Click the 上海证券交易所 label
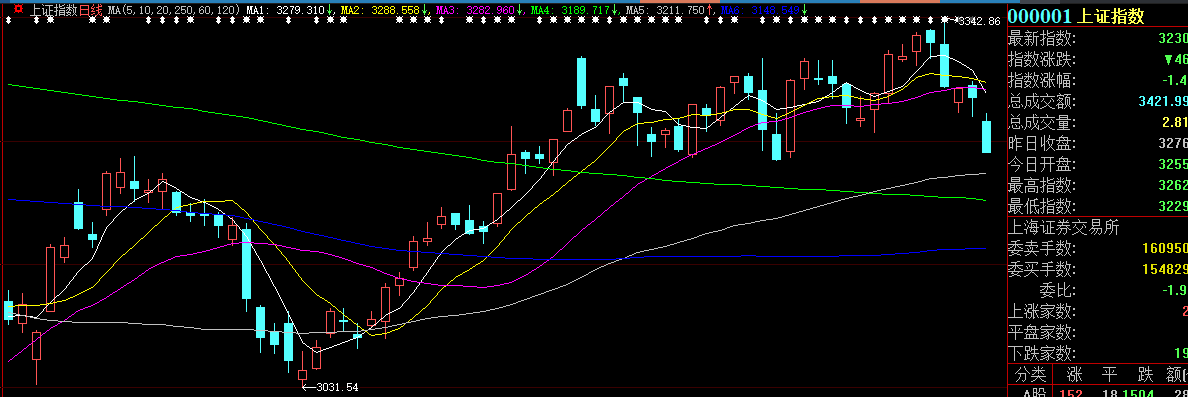This screenshot has width=1188, height=397. [x=1064, y=227]
